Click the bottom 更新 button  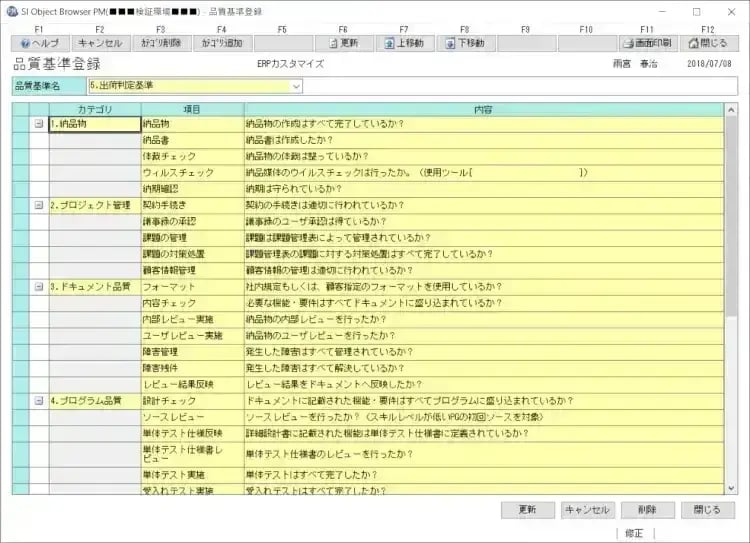pos(527,510)
